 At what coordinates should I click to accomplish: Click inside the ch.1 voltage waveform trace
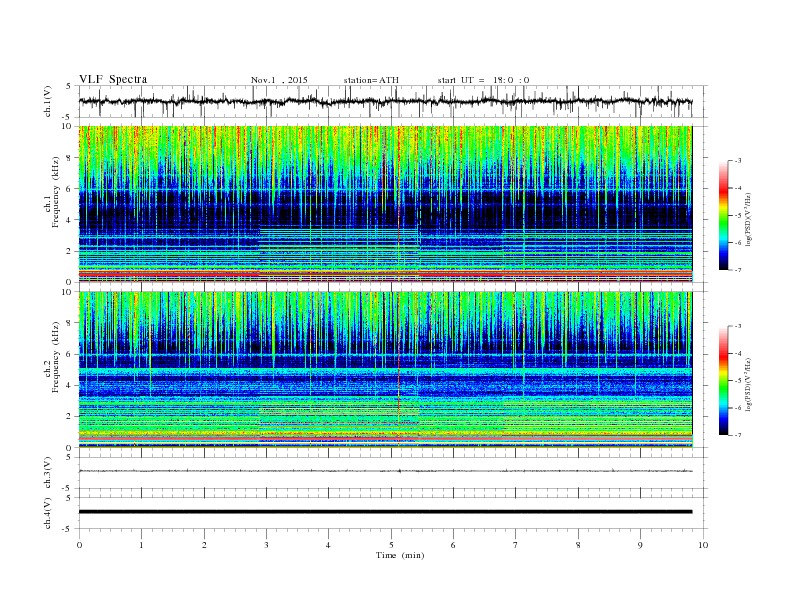coord(385,101)
